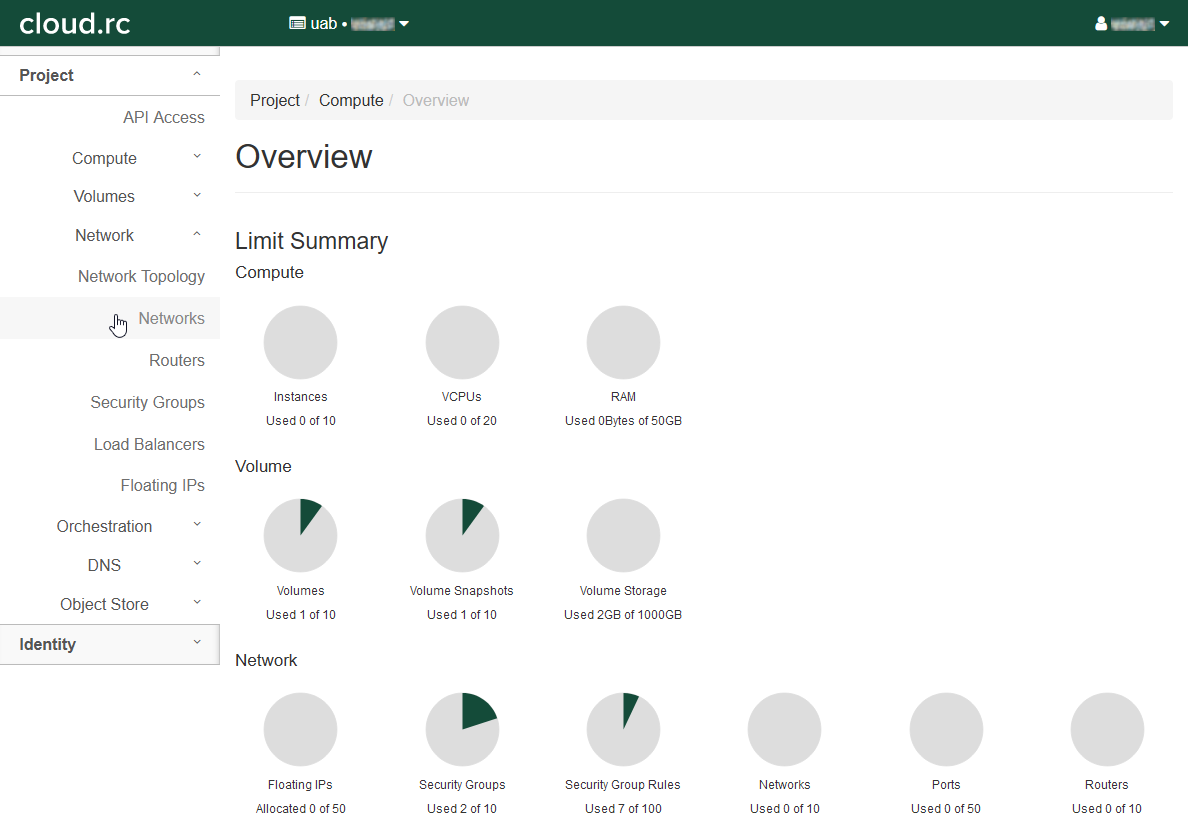This screenshot has width=1188, height=826.
Task: Go to Routers page
Action: click(176, 361)
